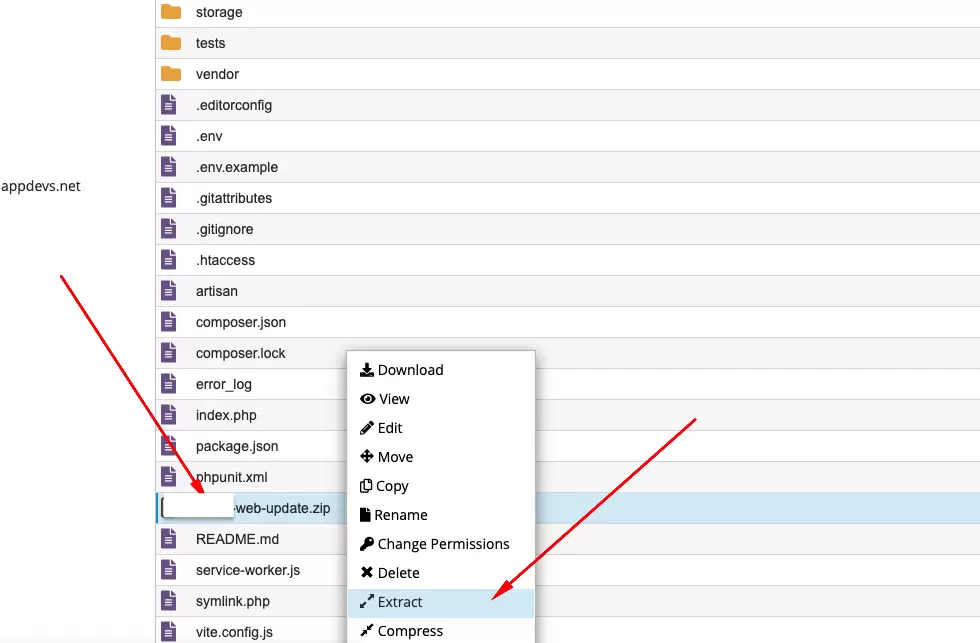Click the symlink.php file icon
This screenshot has width=980, height=643.
tap(168, 601)
